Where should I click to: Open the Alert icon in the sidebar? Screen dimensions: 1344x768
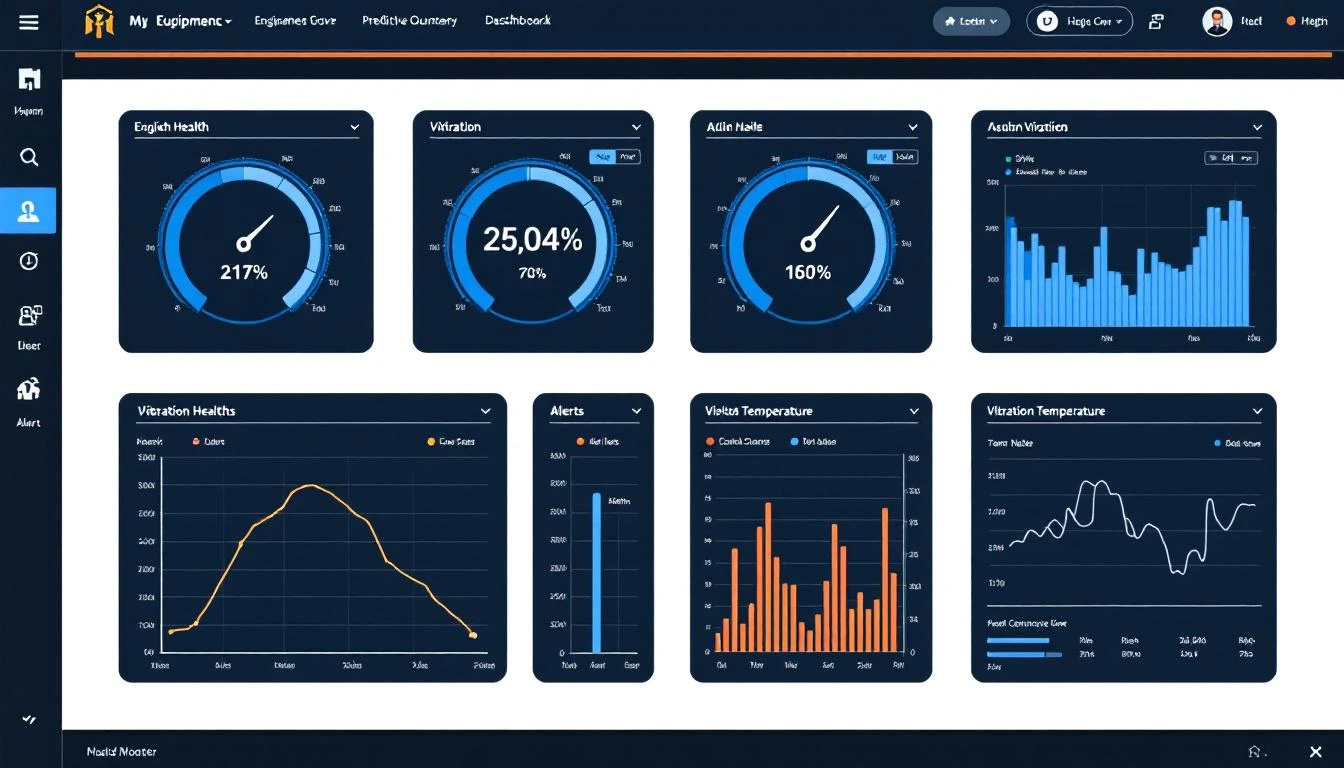(28, 390)
